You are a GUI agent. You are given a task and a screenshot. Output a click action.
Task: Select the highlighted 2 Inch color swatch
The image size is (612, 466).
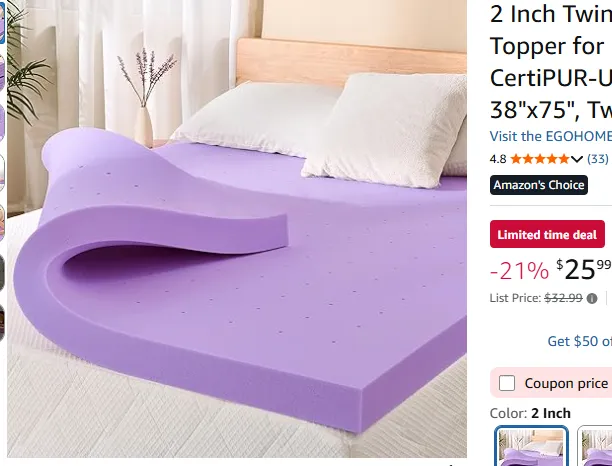pos(531,446)
